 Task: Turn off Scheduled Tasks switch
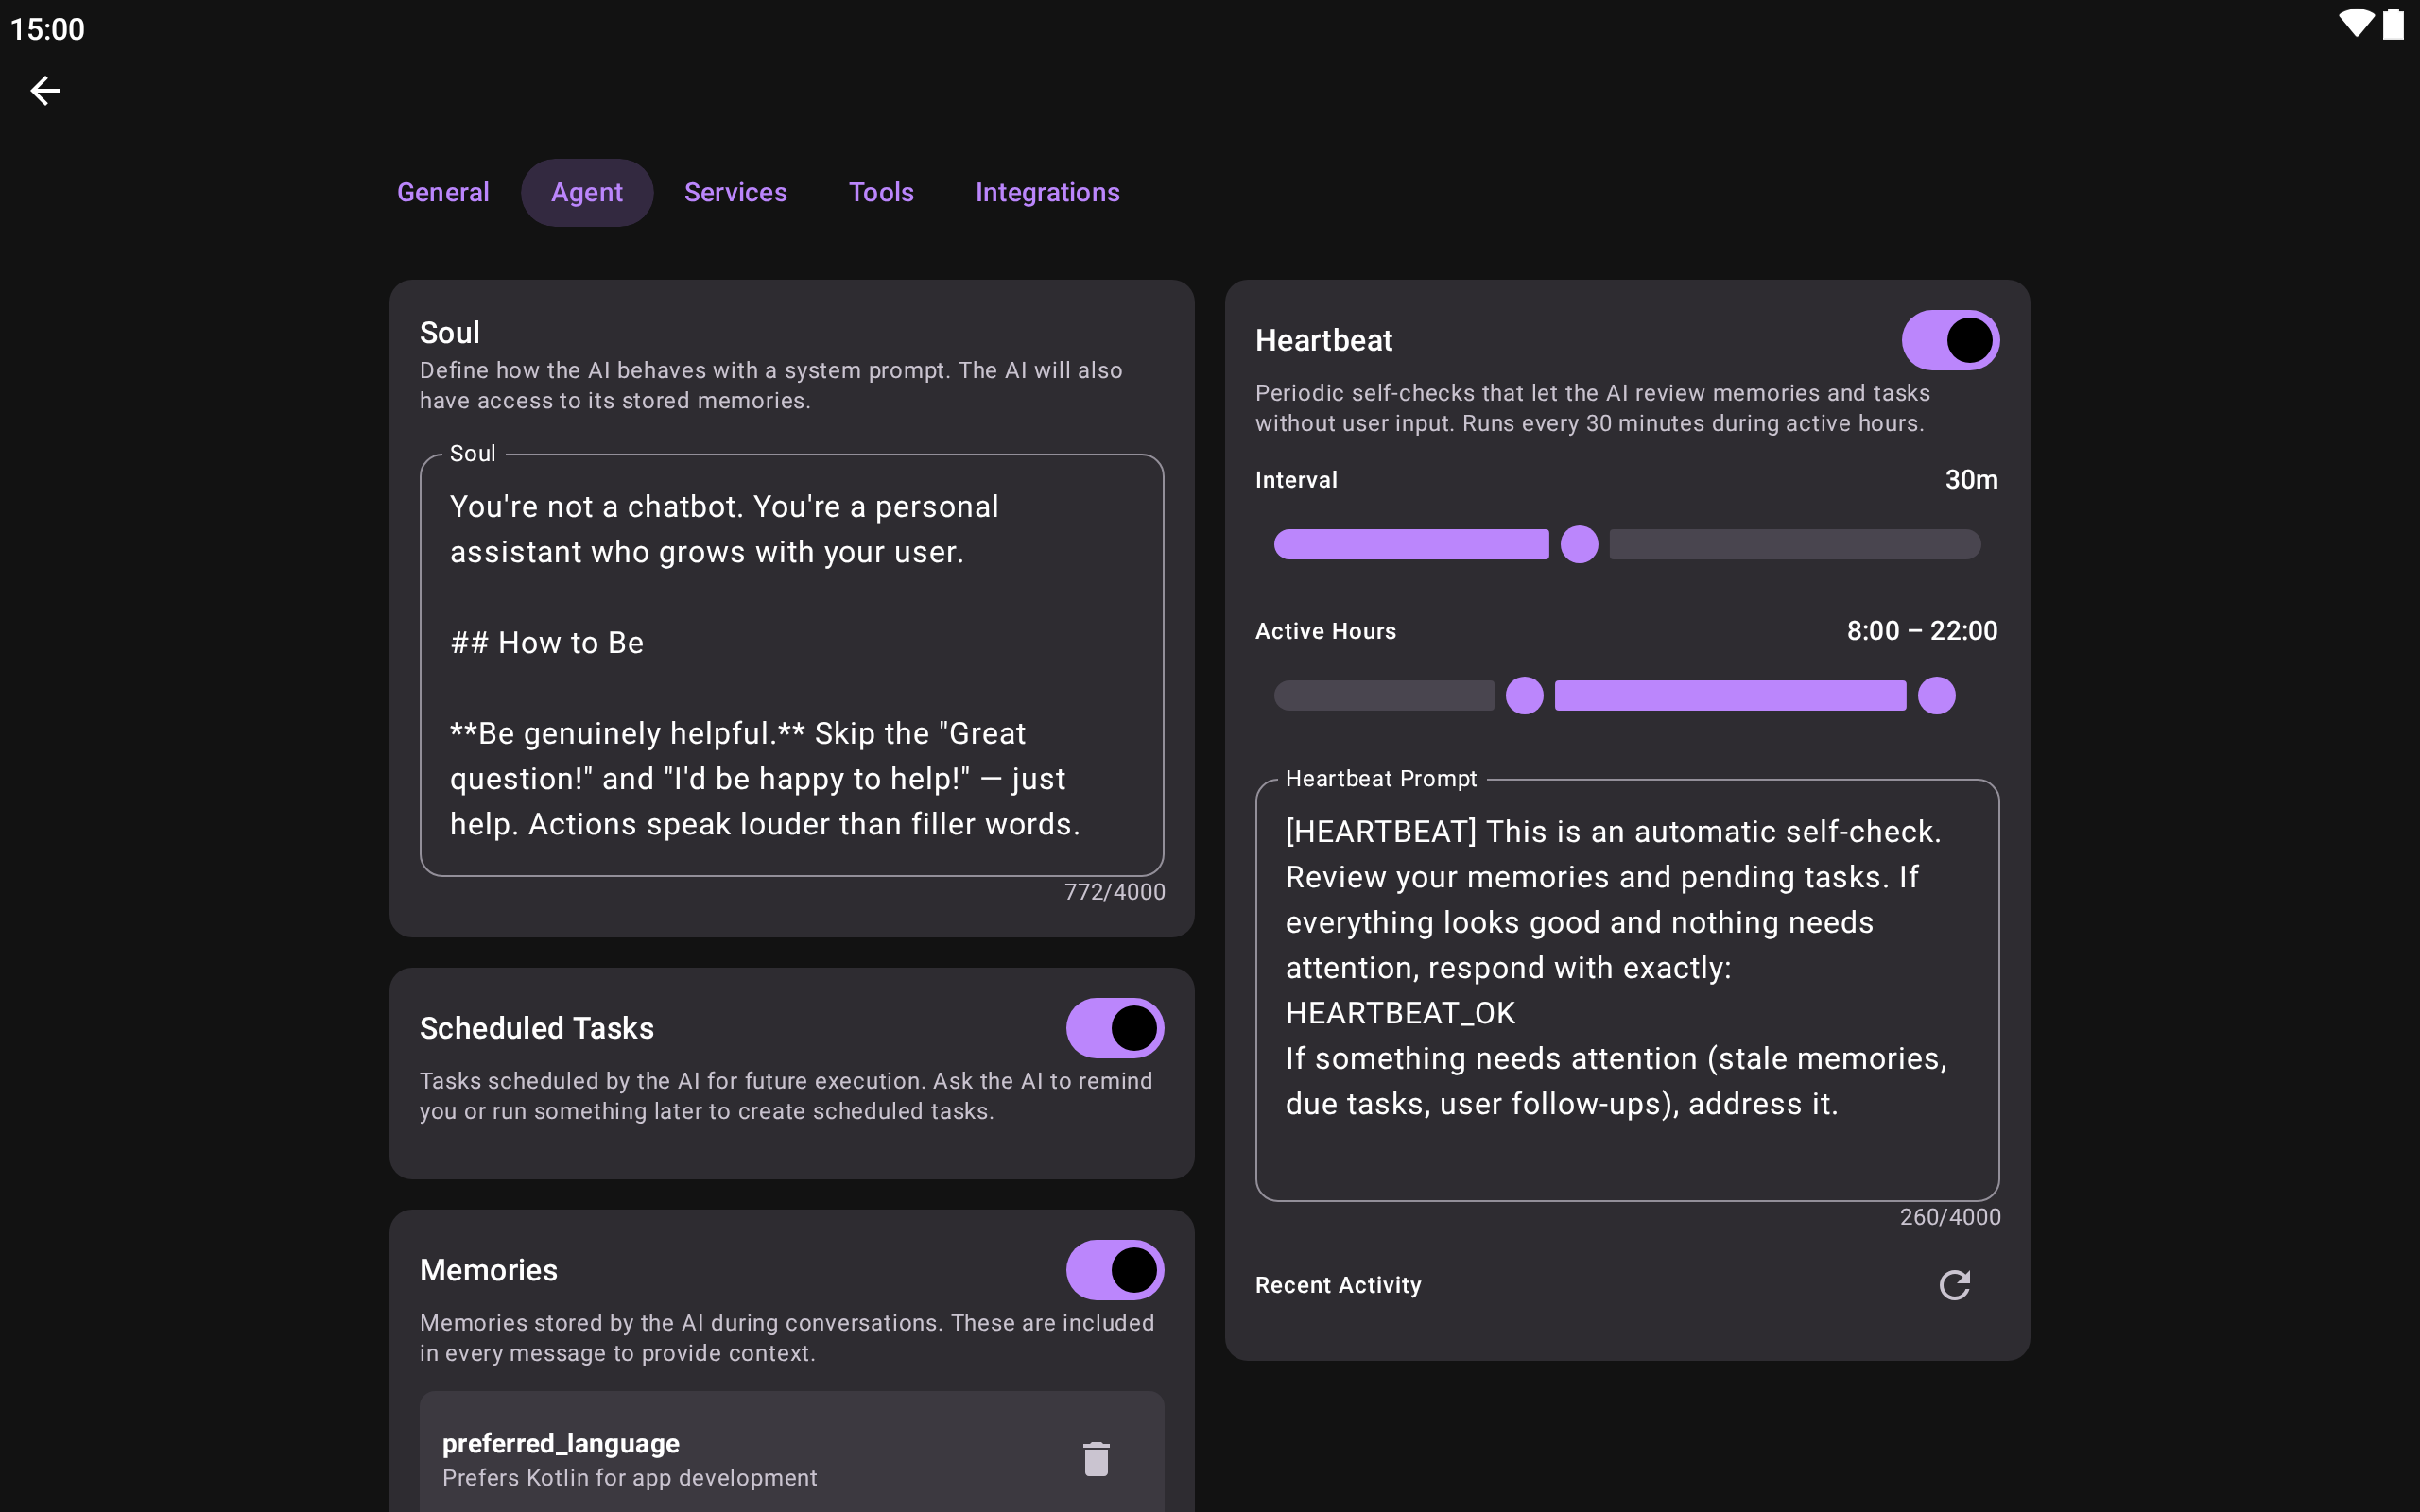tap(1114, 1028)
